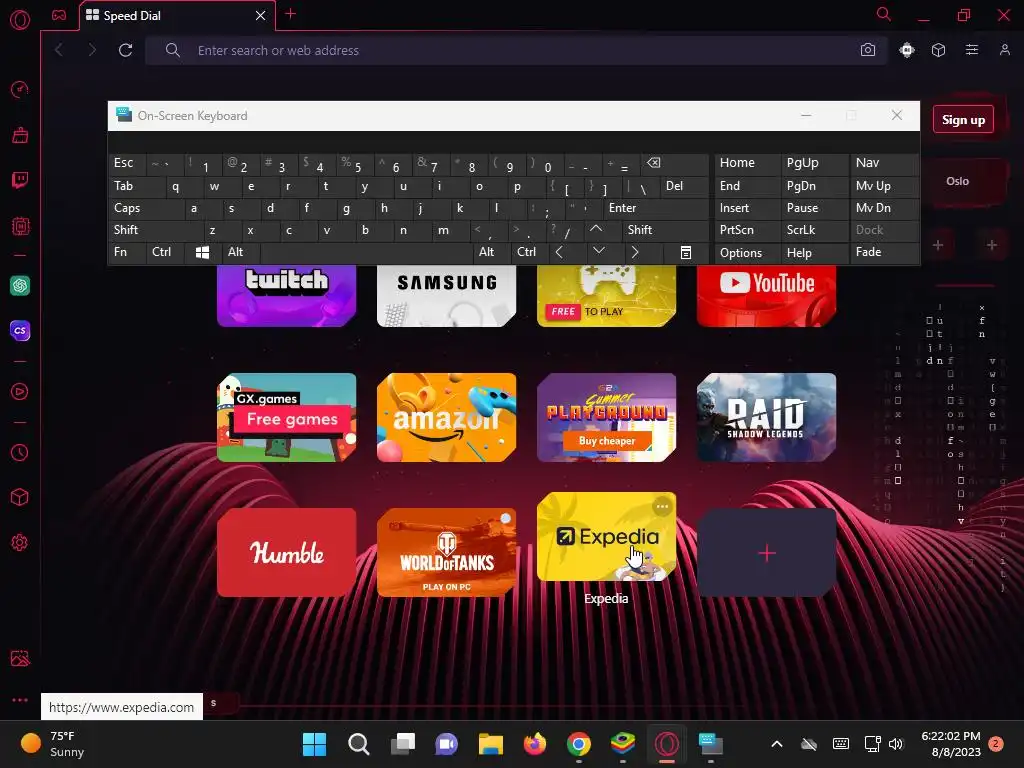Open a new tab with plus button
Viewport: 1024px width, 768px height.
[291, 14]
